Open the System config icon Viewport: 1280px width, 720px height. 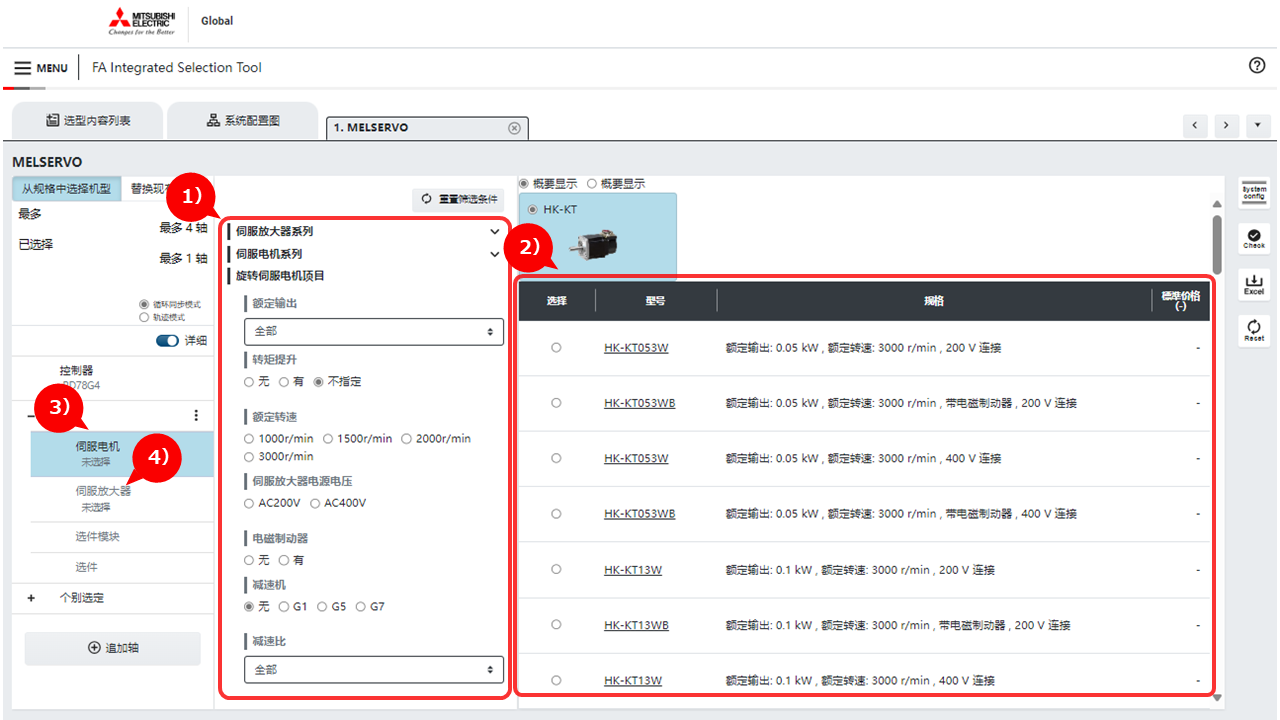pos(1254,191)
